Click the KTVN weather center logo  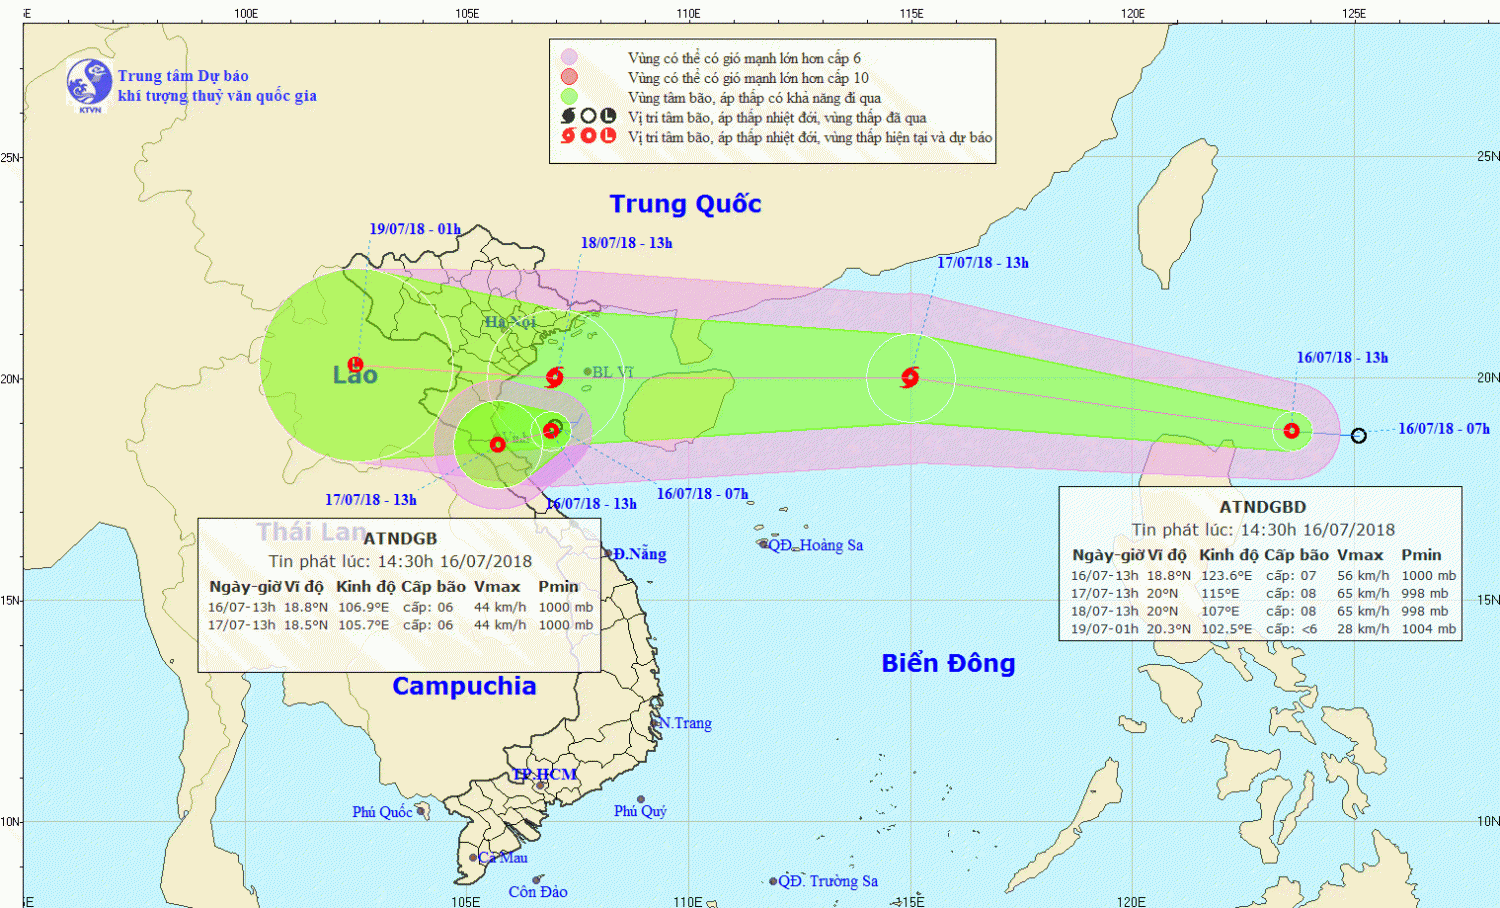pyautogui.click(x=89, y=85)
